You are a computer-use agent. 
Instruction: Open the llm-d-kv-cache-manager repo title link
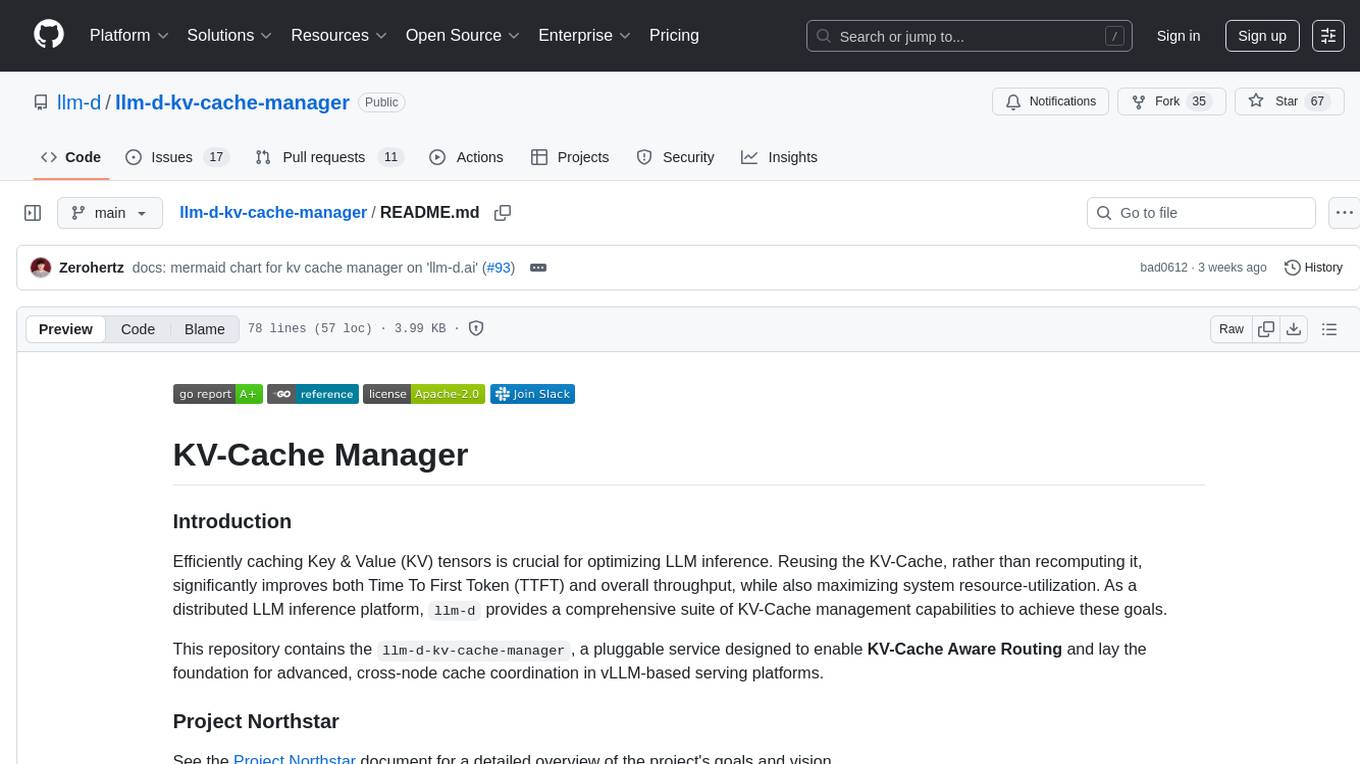click(x=232, y=102)
